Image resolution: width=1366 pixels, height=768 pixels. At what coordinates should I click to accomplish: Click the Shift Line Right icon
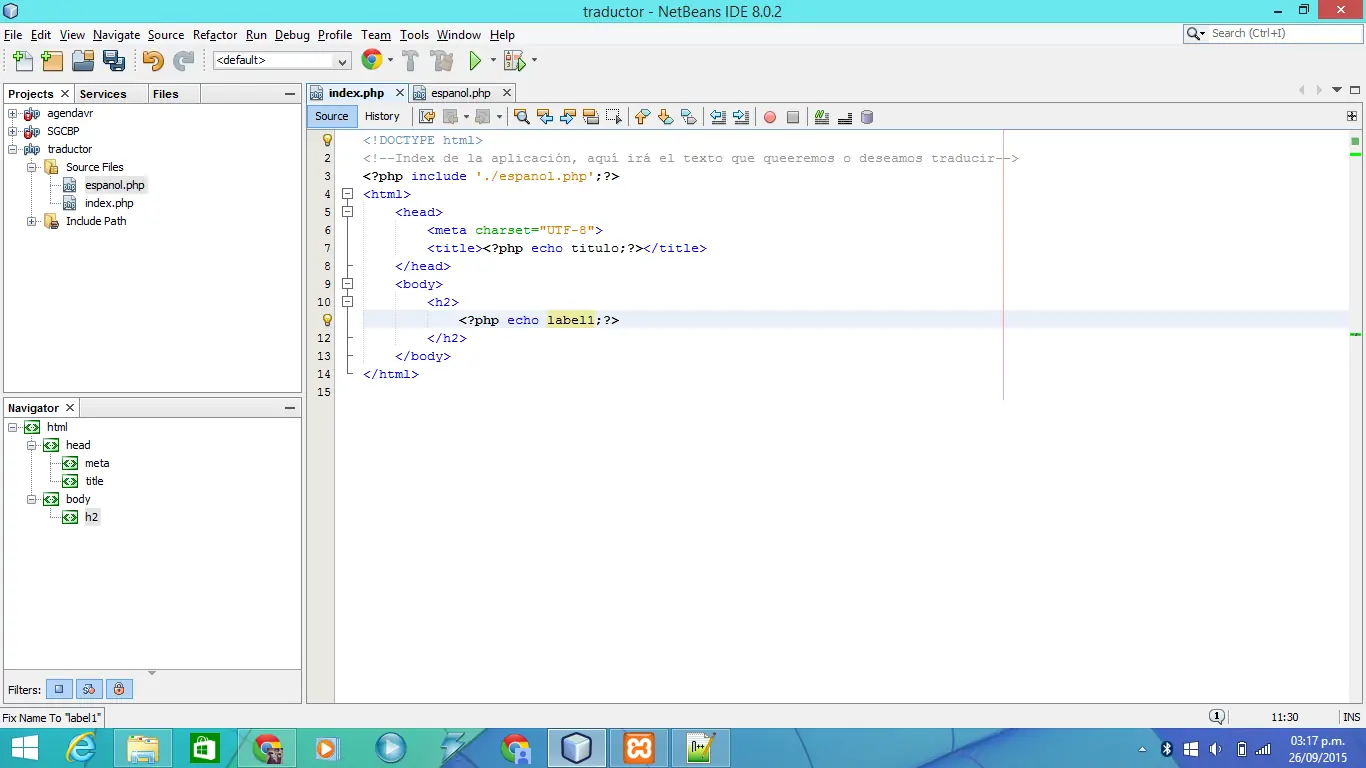pyautogui.click(x=741, y=117)
